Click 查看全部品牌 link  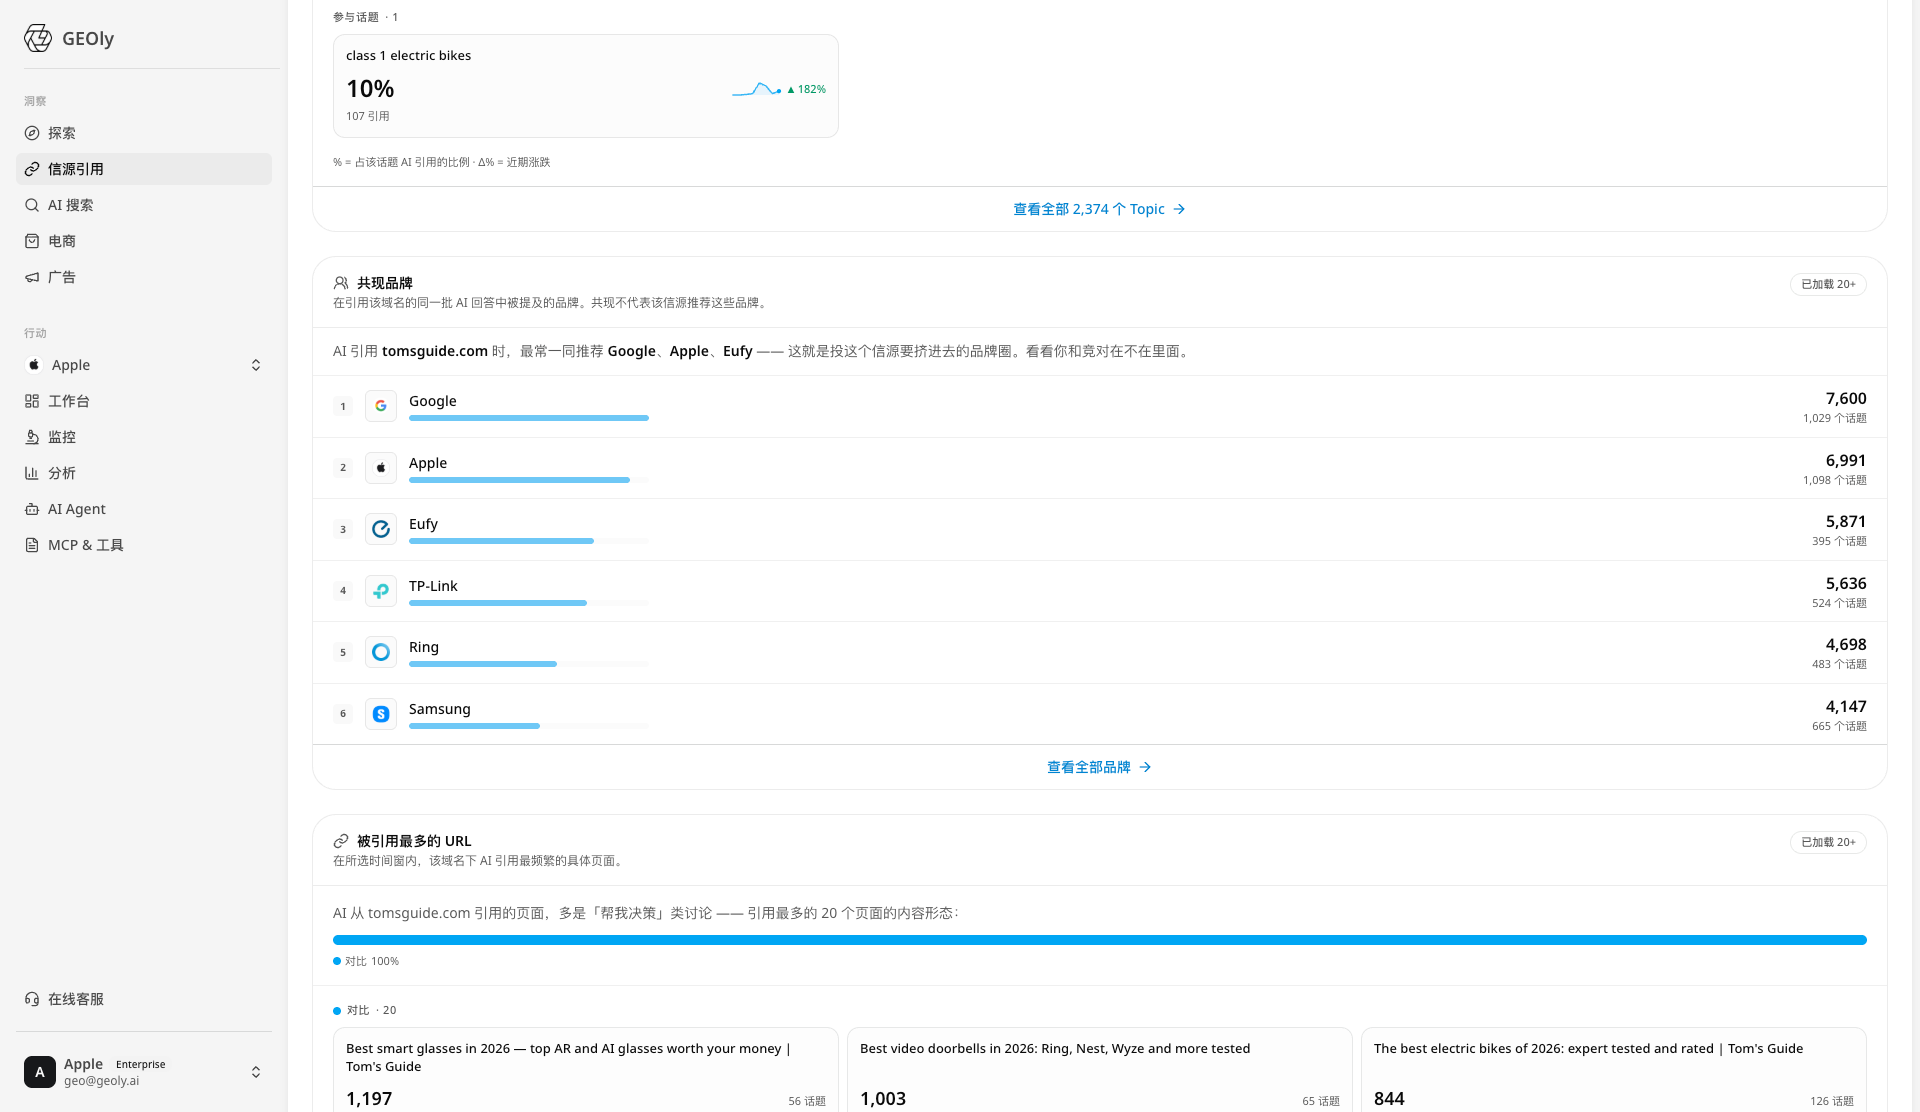1099,767
